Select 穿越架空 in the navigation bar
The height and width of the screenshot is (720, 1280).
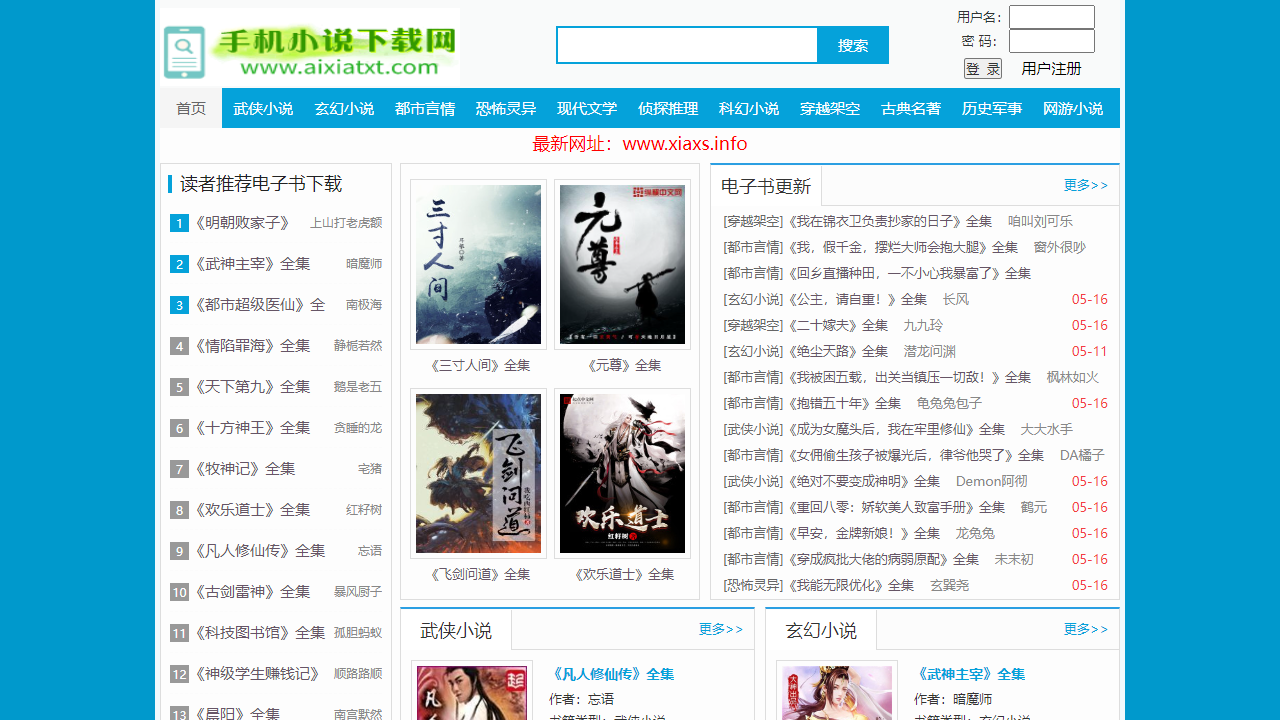click(830, 108)
